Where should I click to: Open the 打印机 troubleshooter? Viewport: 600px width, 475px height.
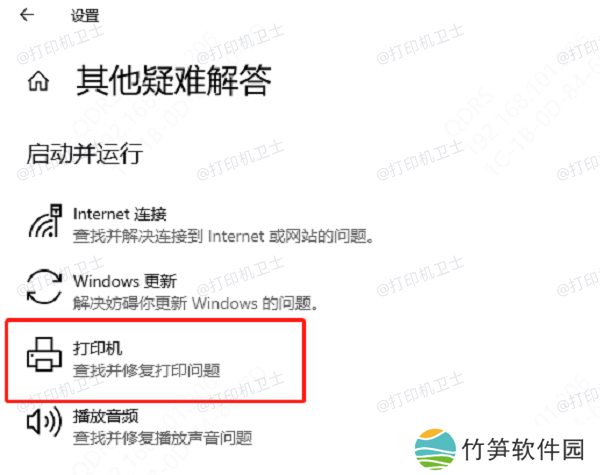(98, 349)
